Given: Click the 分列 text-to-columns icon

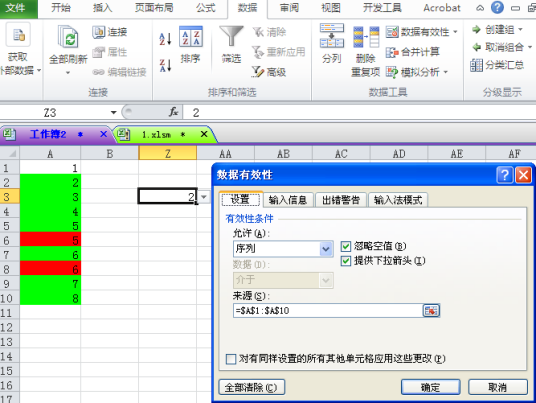Looking at the screenshot, I should 332,36.
